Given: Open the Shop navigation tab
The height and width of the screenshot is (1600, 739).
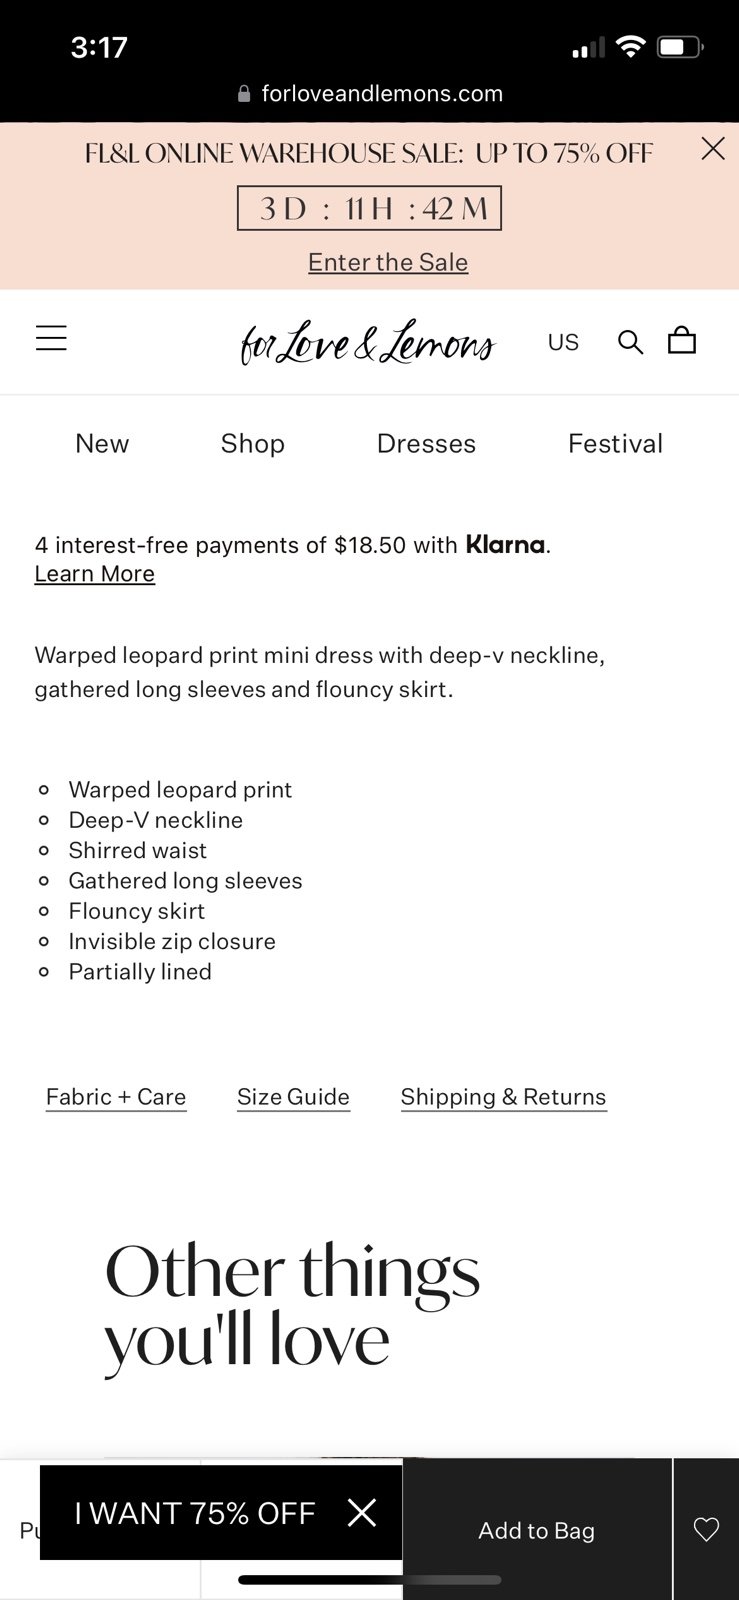Looking at the screenshot, I should [x=253, y=444].
